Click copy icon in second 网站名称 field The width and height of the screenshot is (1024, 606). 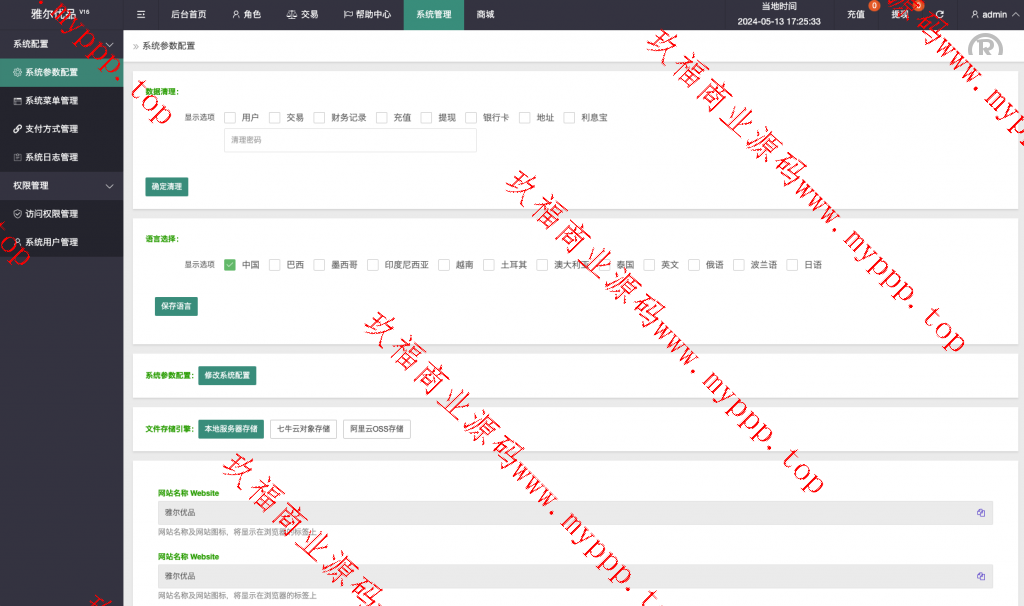(x=981, y=576)
